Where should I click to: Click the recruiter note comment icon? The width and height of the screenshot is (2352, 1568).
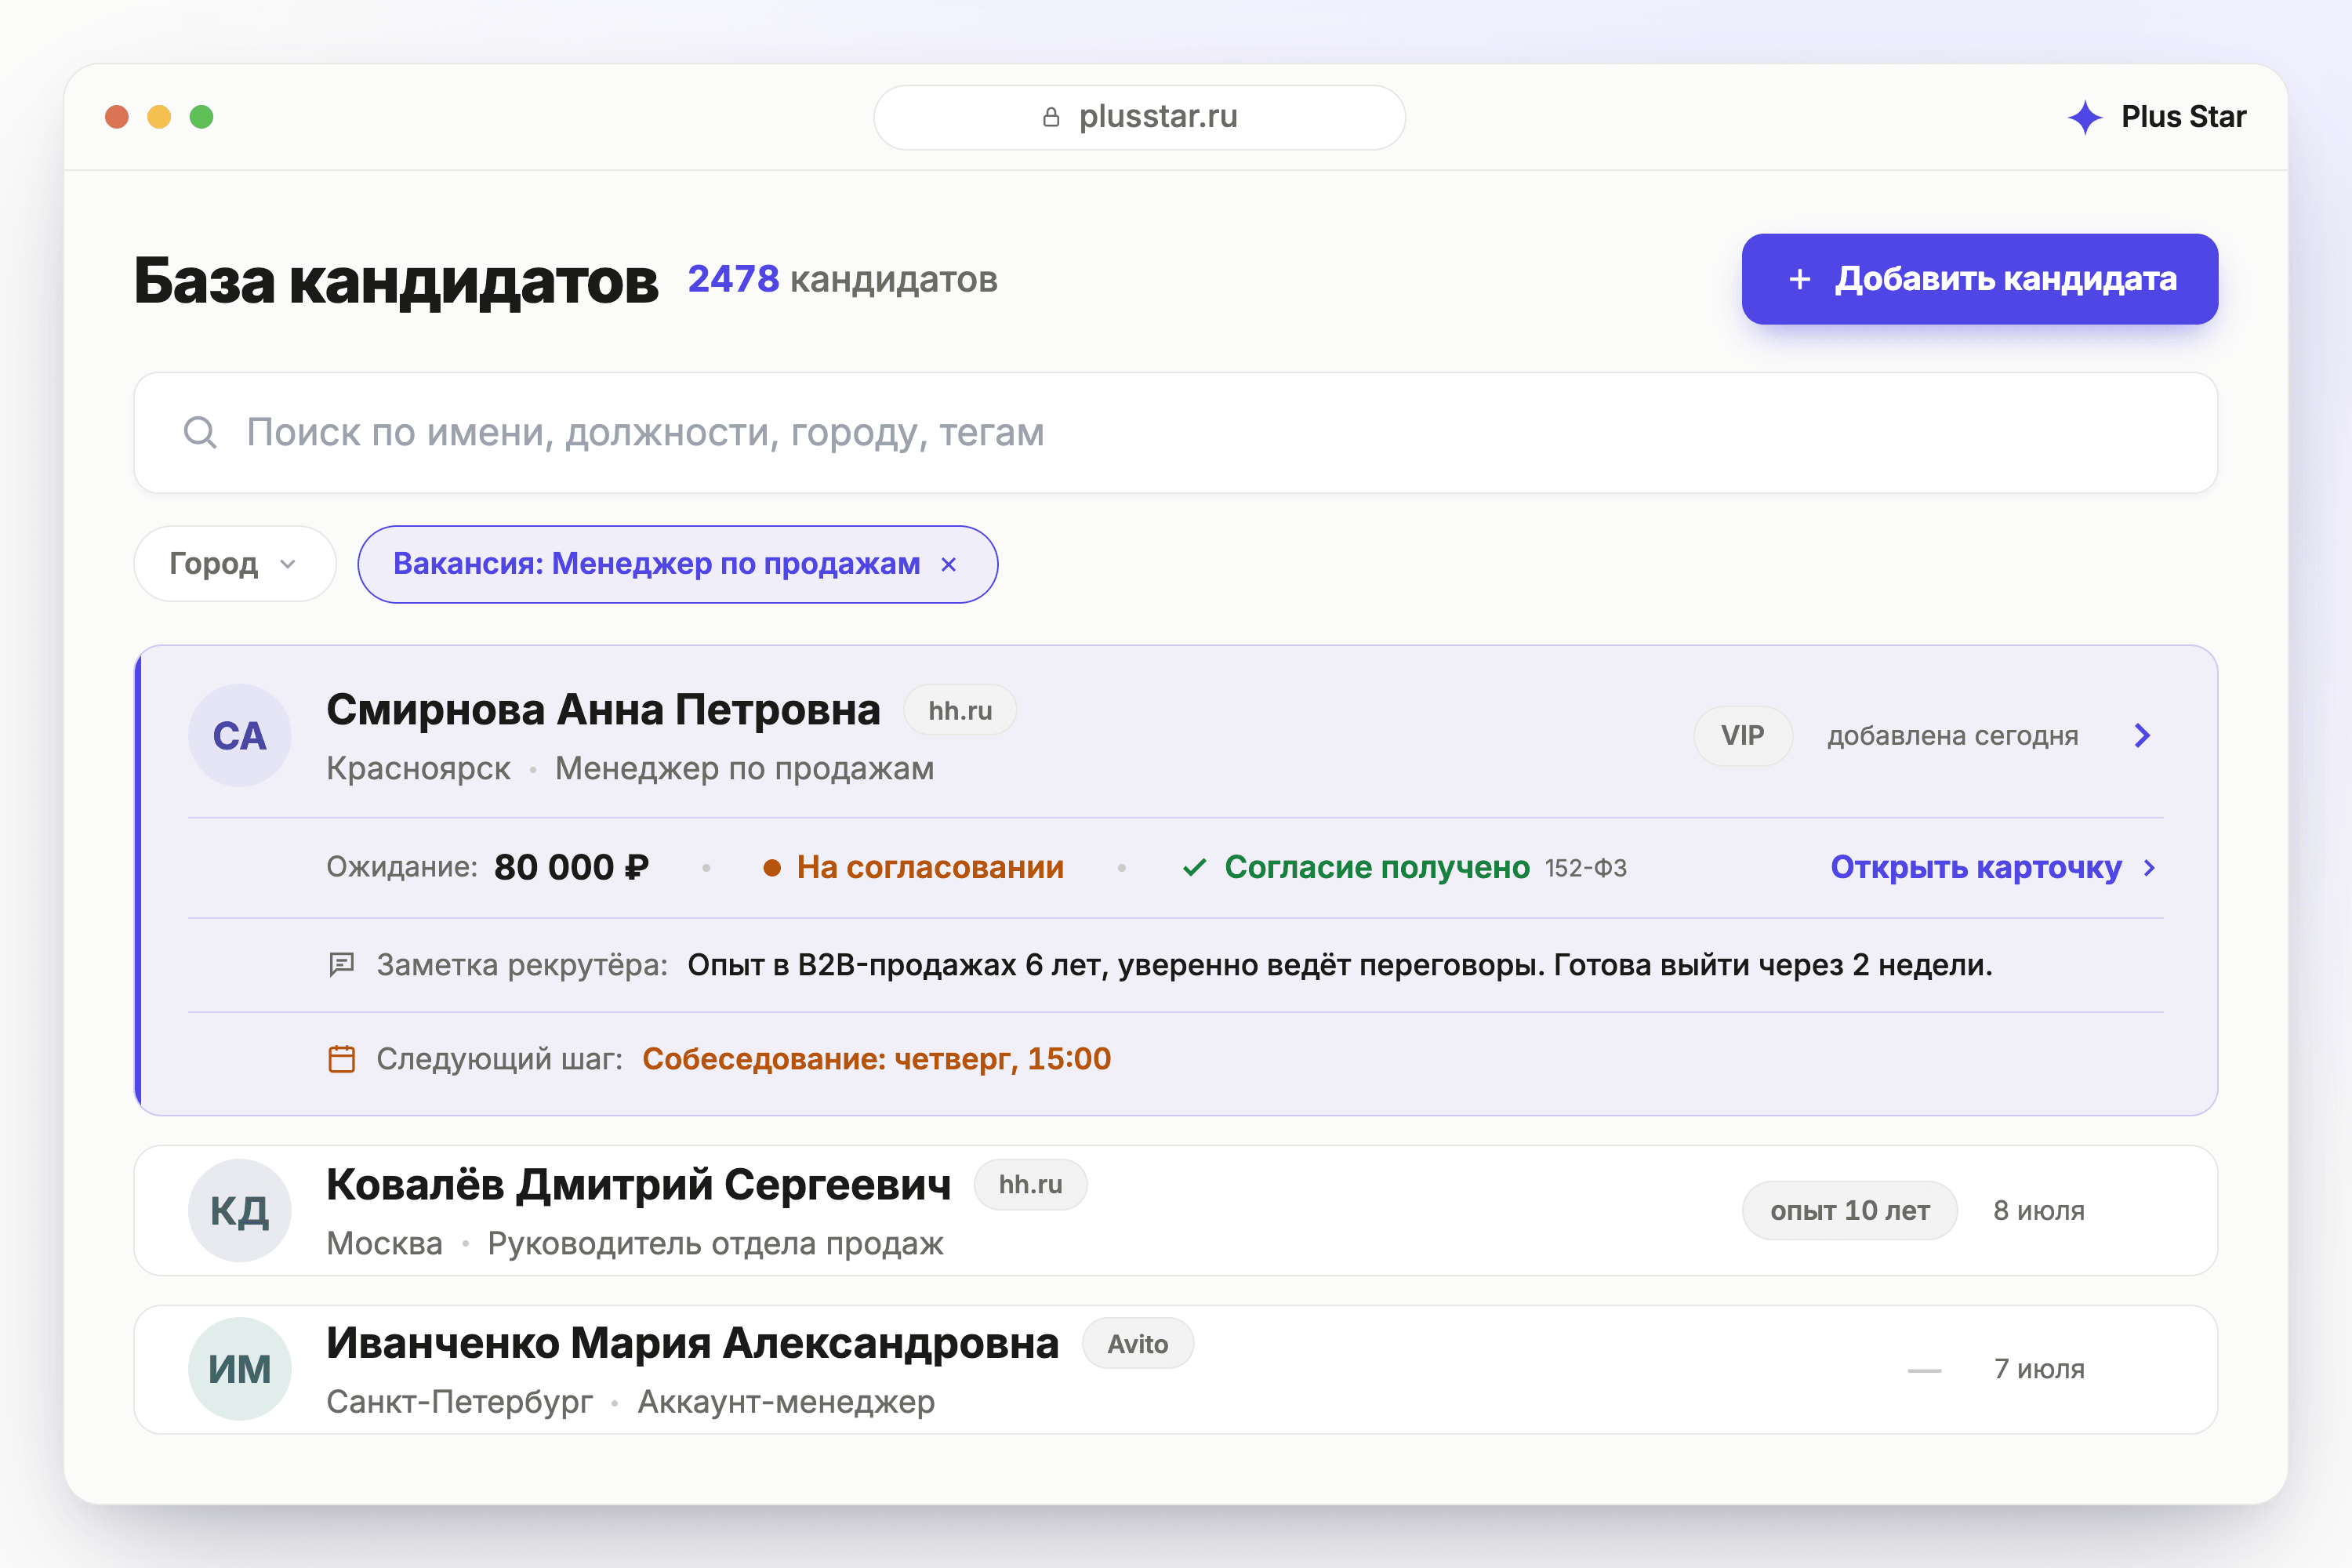pos(342,964)
